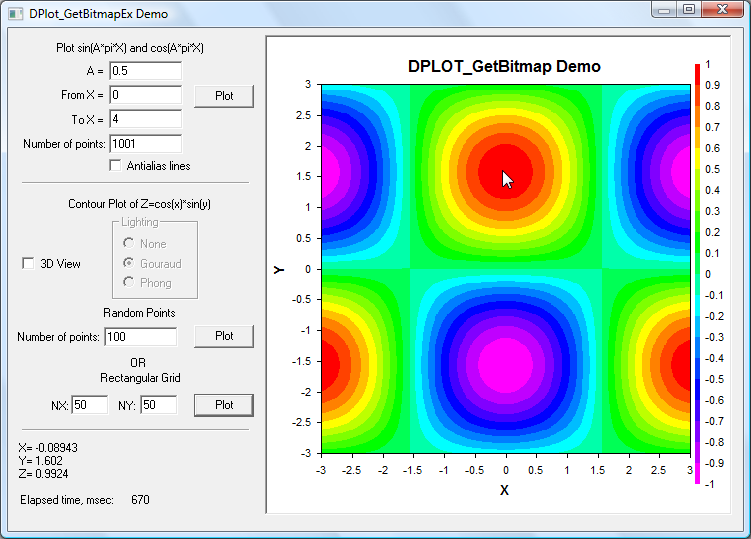
Task: Click the plot title DPLOT_GetBitmap Demo
Action: coord(504,66)
